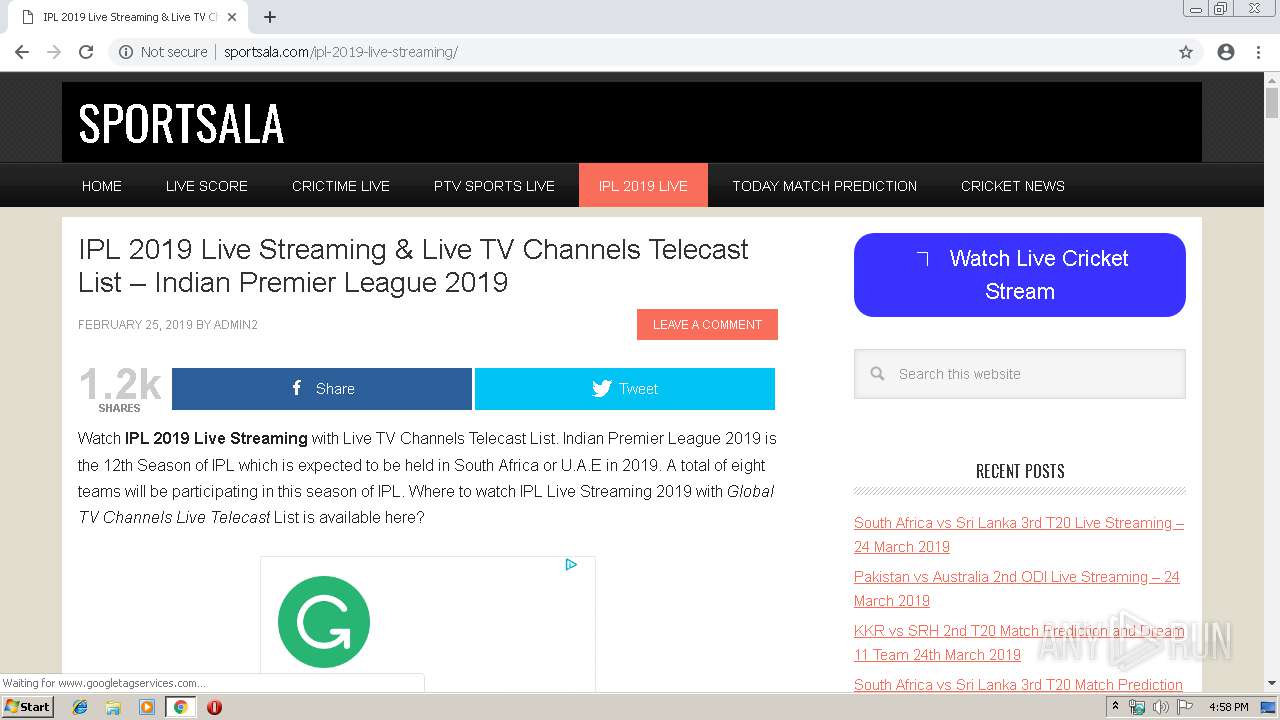
Task: Click the Action Center flag tray icon
Action: pos(1185,707)
